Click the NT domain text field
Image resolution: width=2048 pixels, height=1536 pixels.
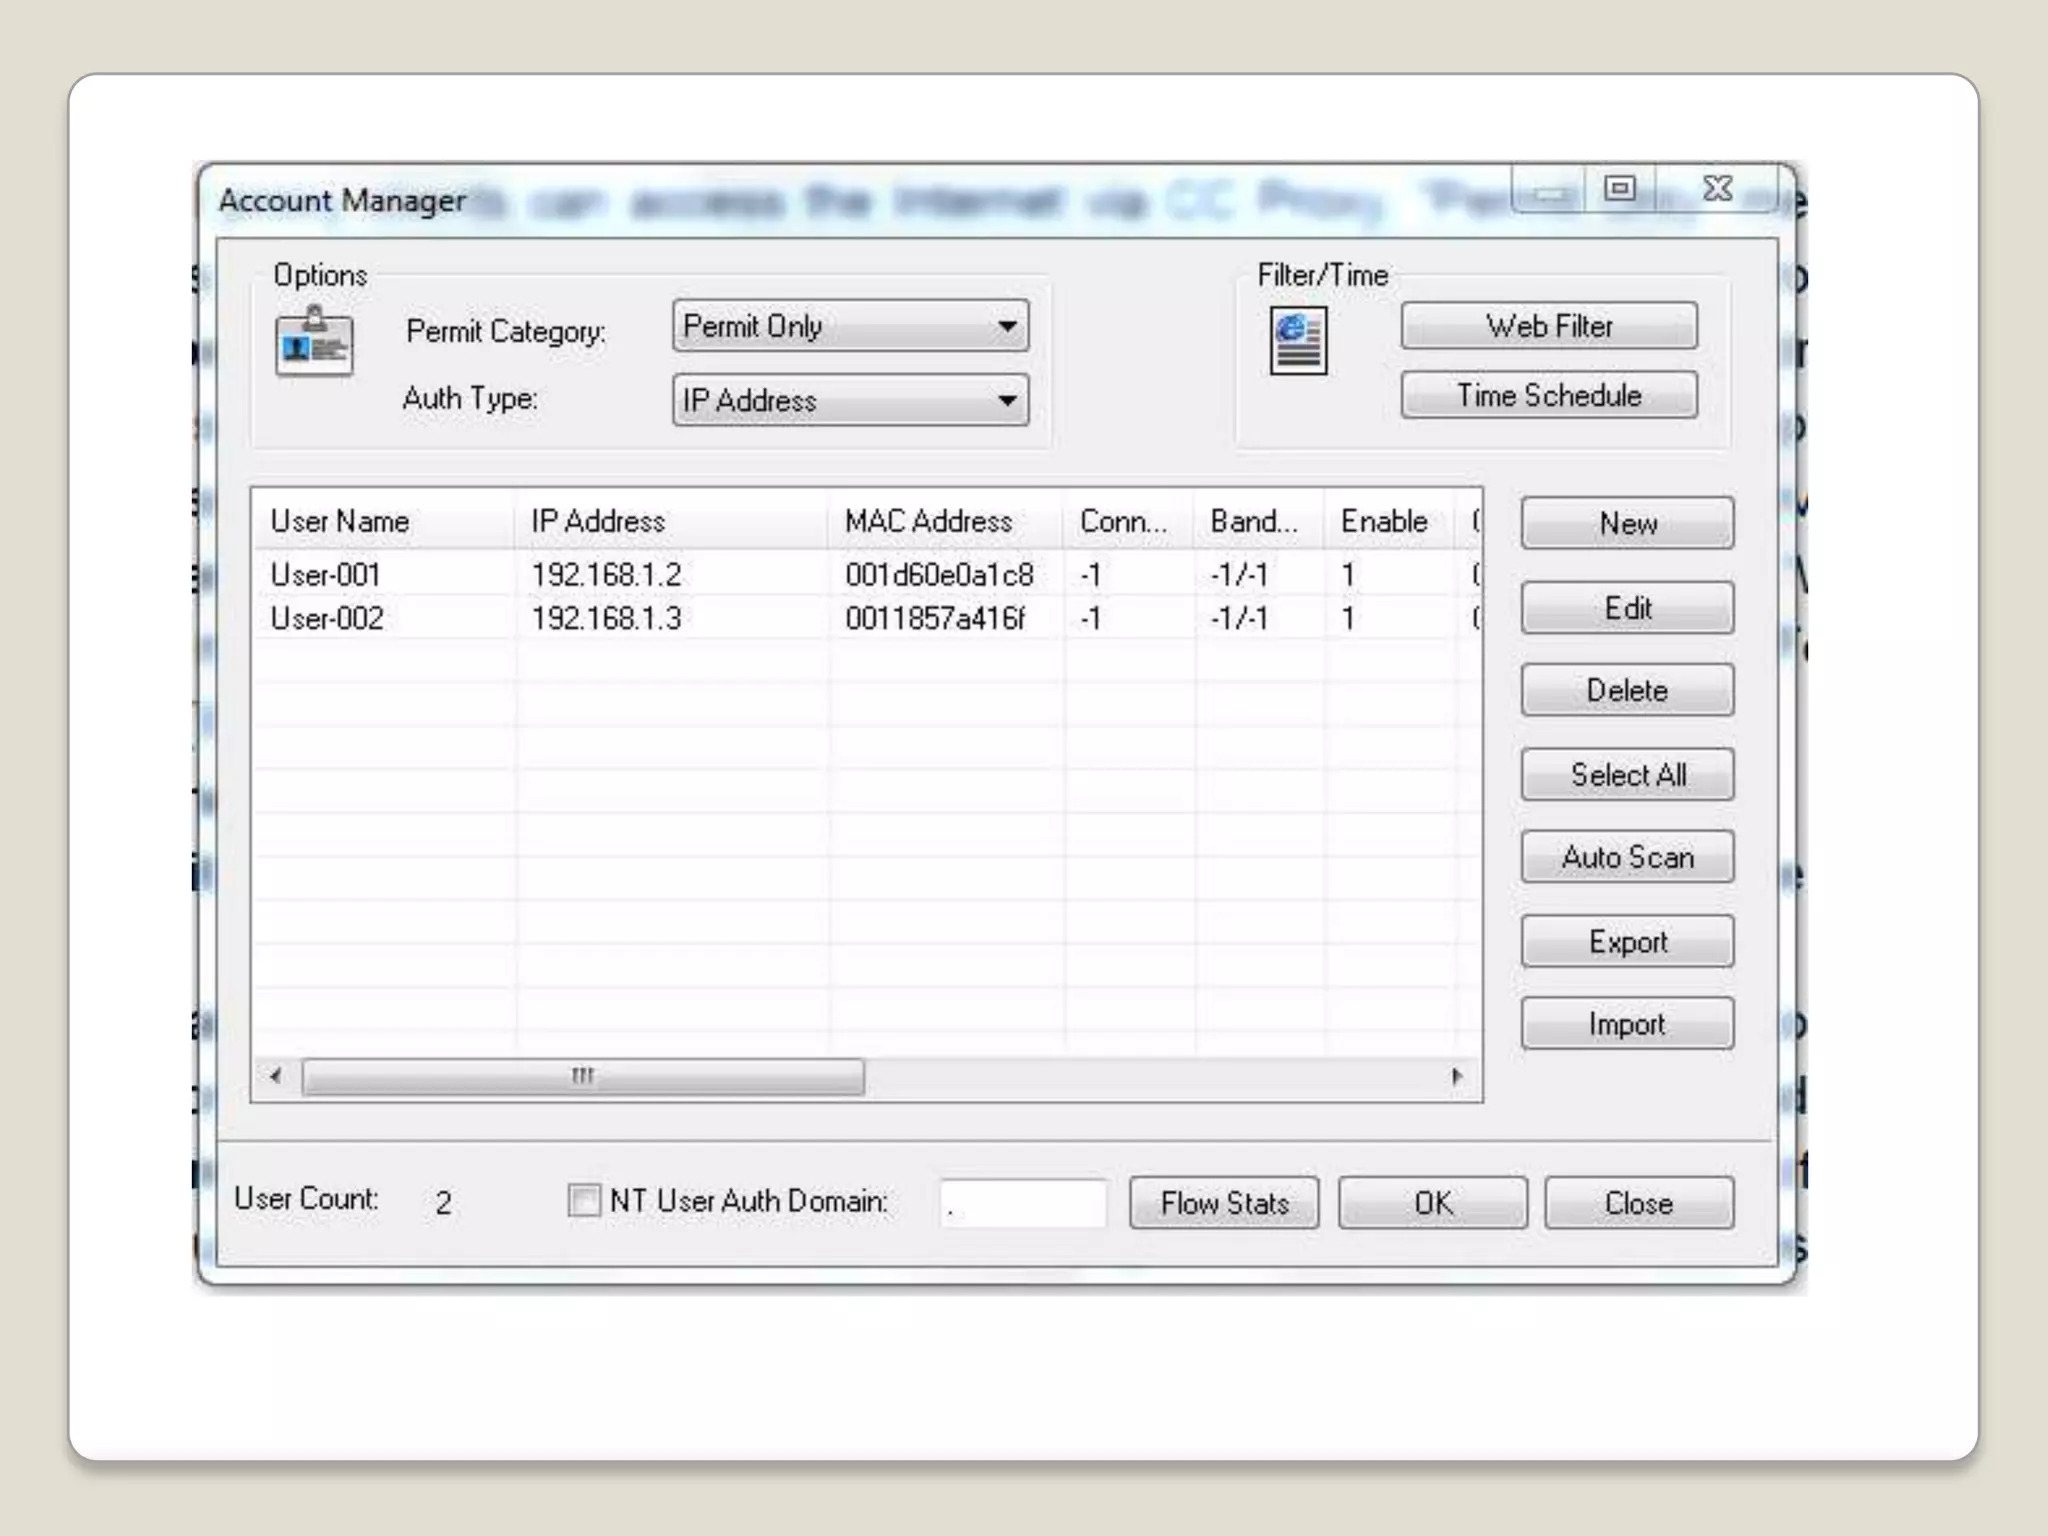1023,1202
